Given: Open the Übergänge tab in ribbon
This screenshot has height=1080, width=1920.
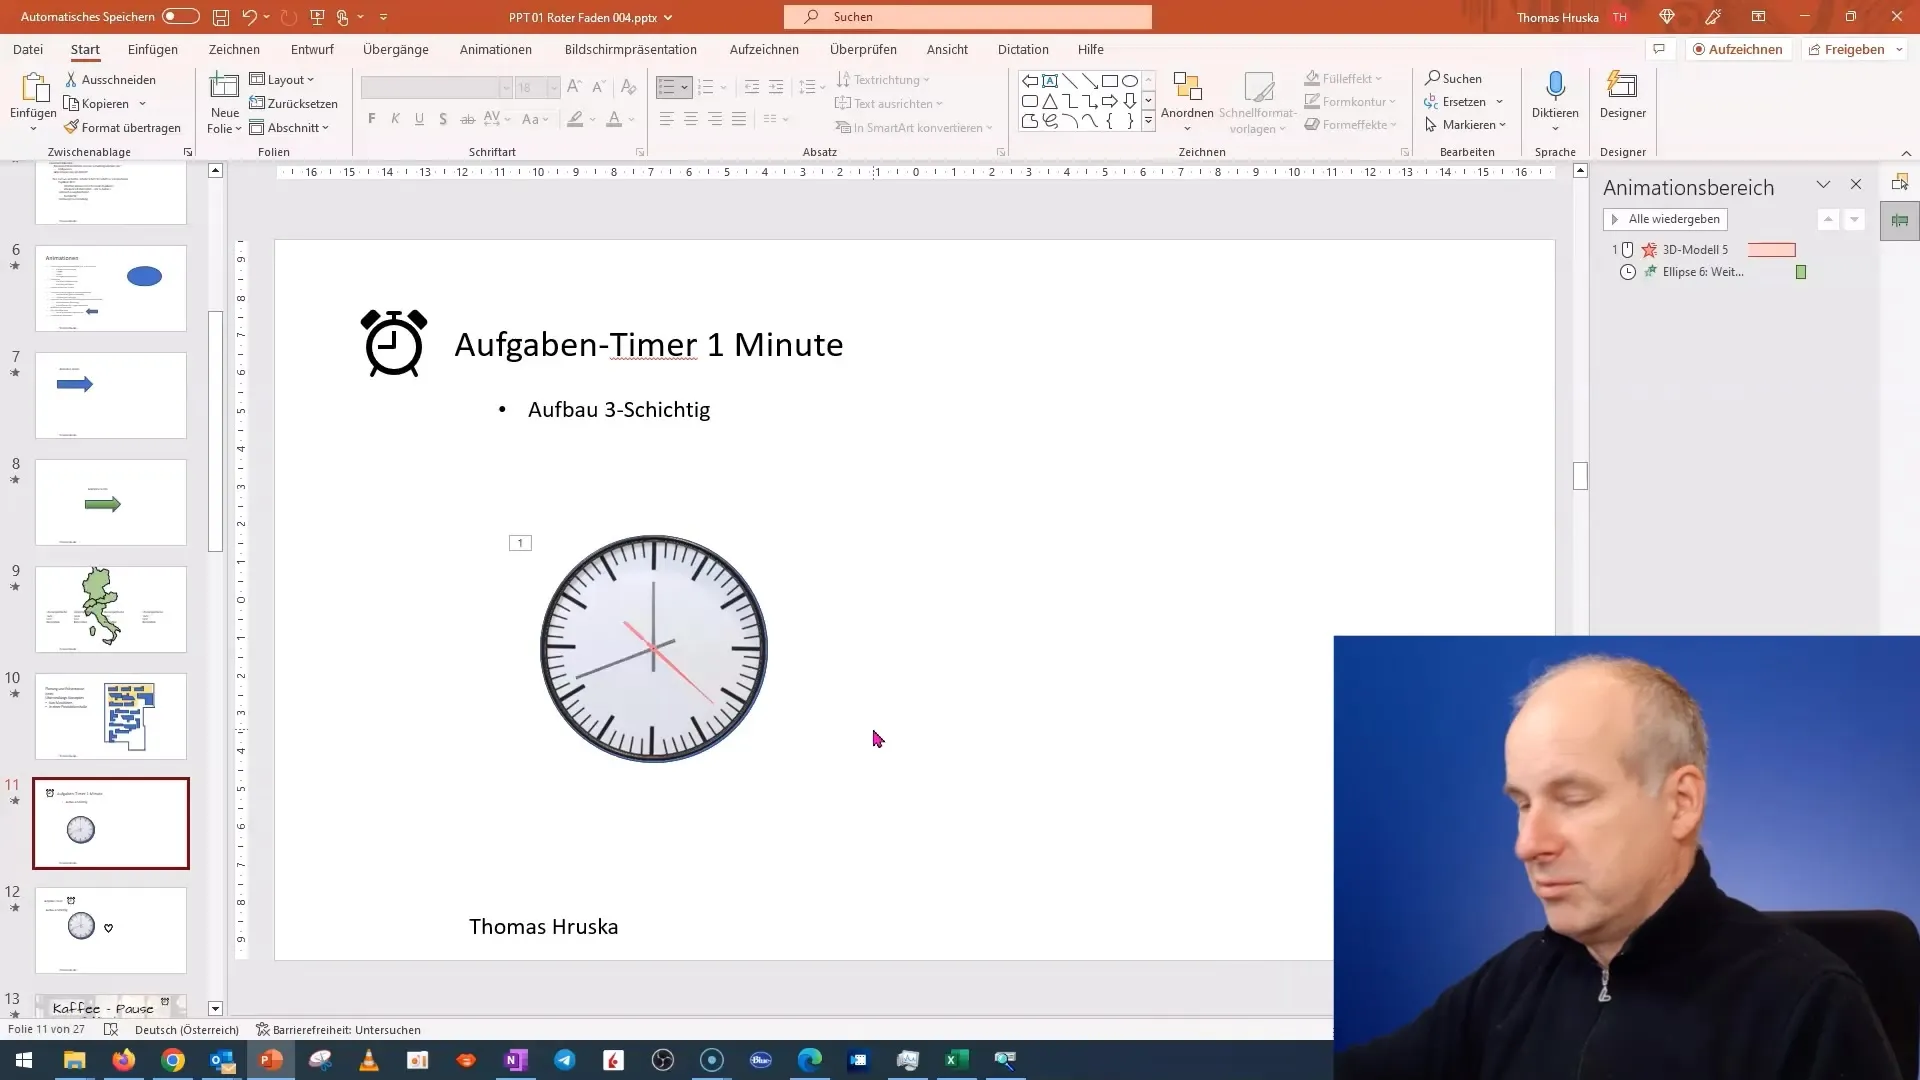Looking at the screenshot, I should pos(396,49).
